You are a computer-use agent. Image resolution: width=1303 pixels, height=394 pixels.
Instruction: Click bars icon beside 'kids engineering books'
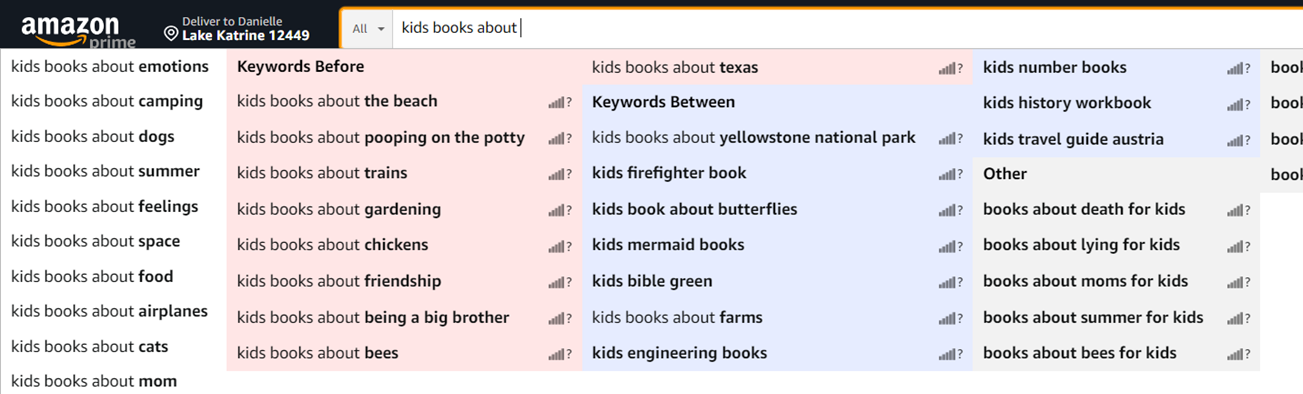point(947,354)
